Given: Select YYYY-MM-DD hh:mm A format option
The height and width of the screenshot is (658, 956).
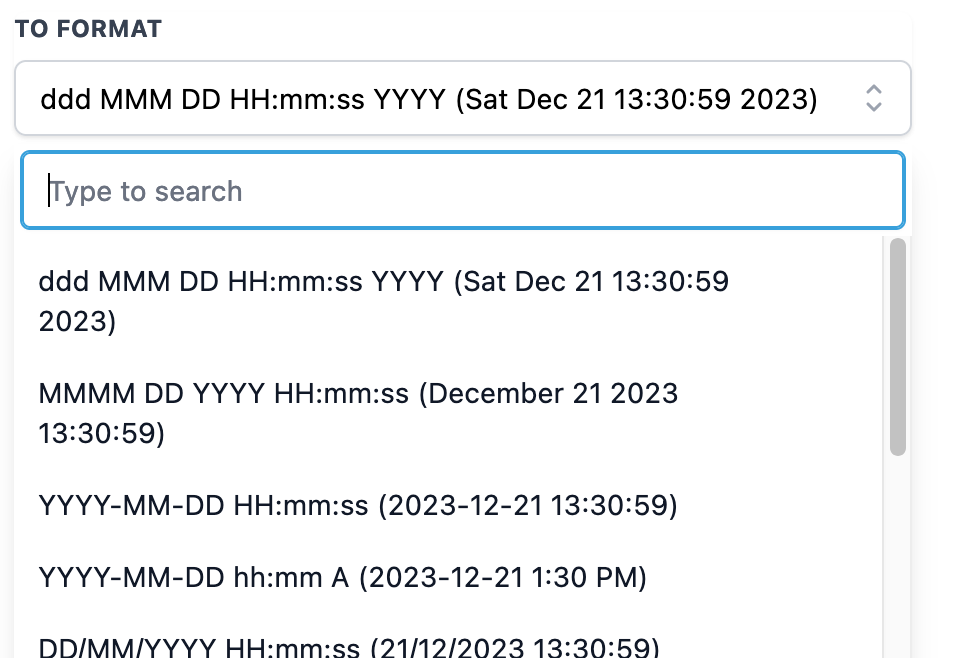Looking at the screenshot, I should (x=448, y=577).
